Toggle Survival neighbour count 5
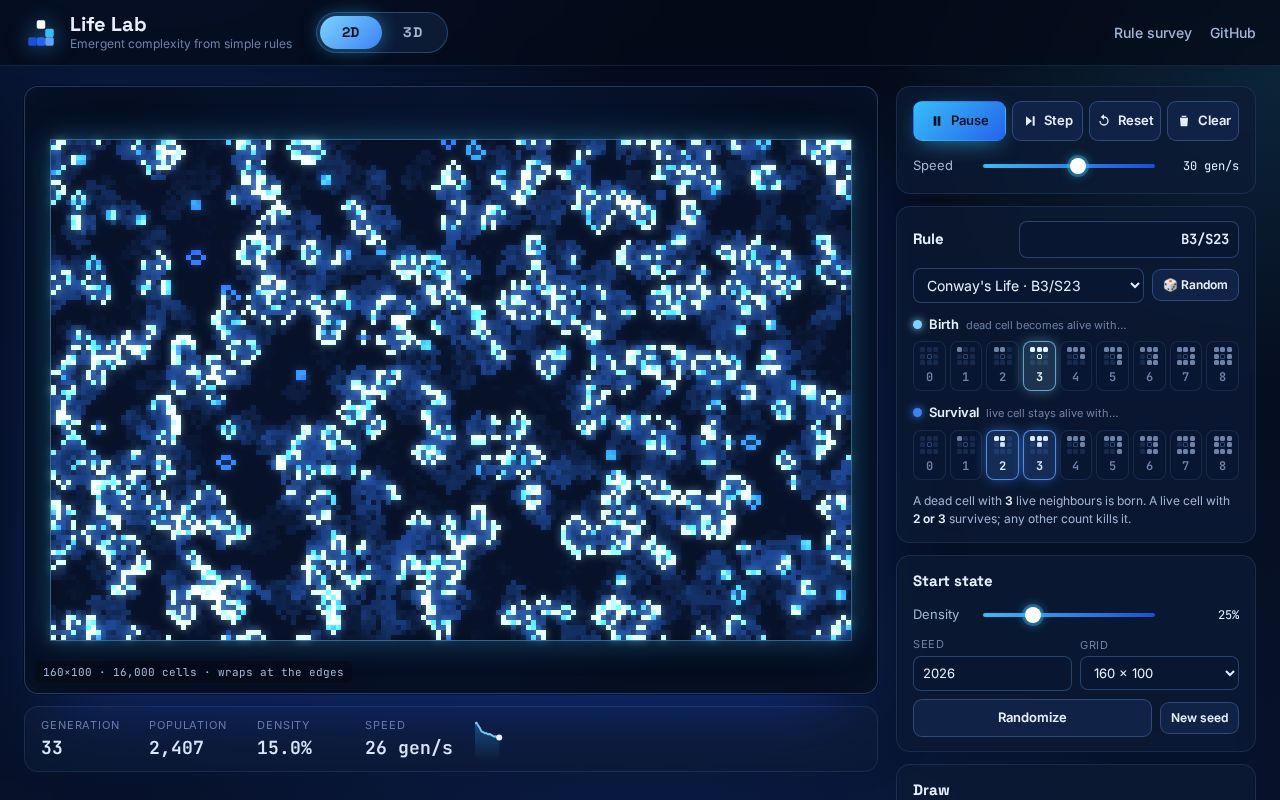This screenshot has height=800, width=1280. pos(1112,455)
